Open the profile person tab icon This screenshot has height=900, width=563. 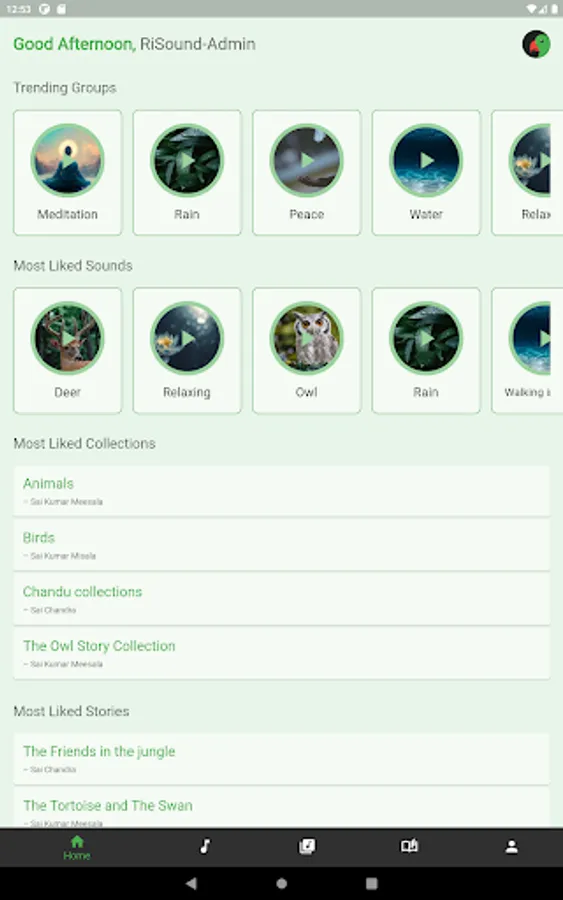511,846
